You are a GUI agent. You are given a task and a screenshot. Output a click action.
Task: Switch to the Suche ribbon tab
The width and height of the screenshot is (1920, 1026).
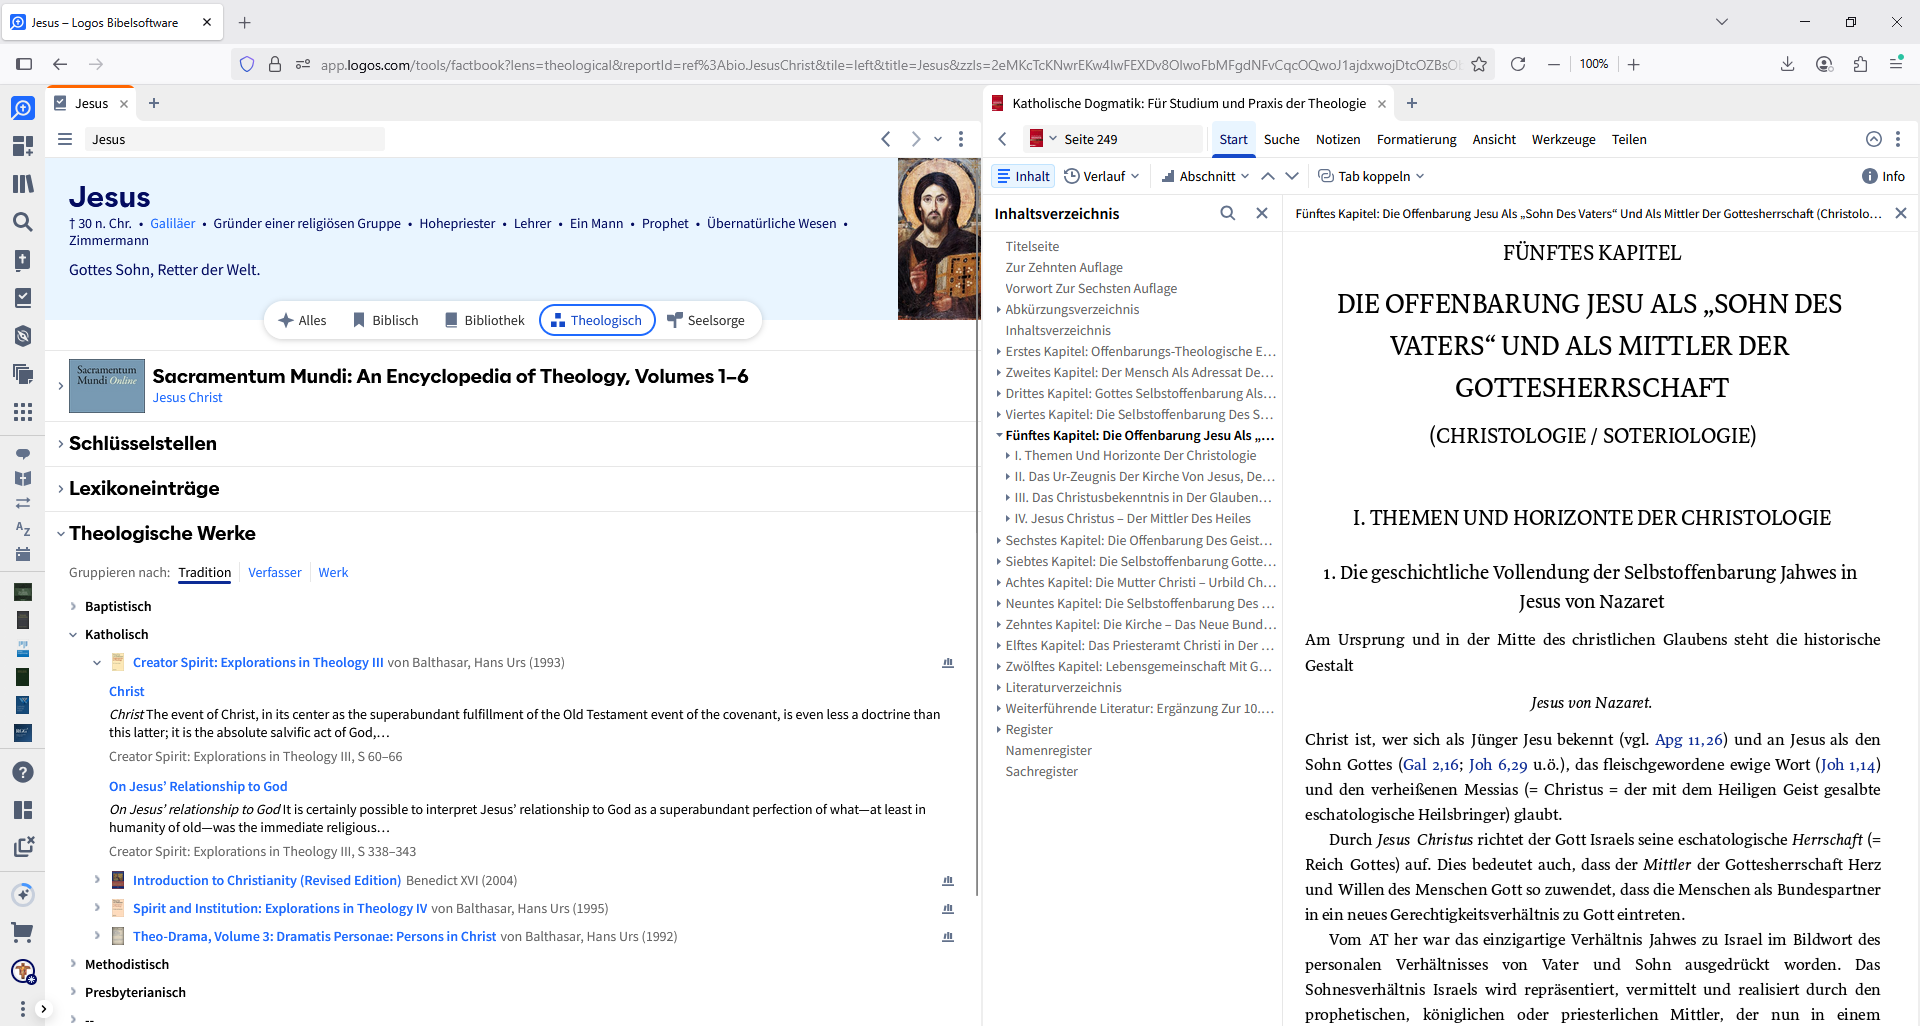pyautogui.click(x=1281, y=139)
